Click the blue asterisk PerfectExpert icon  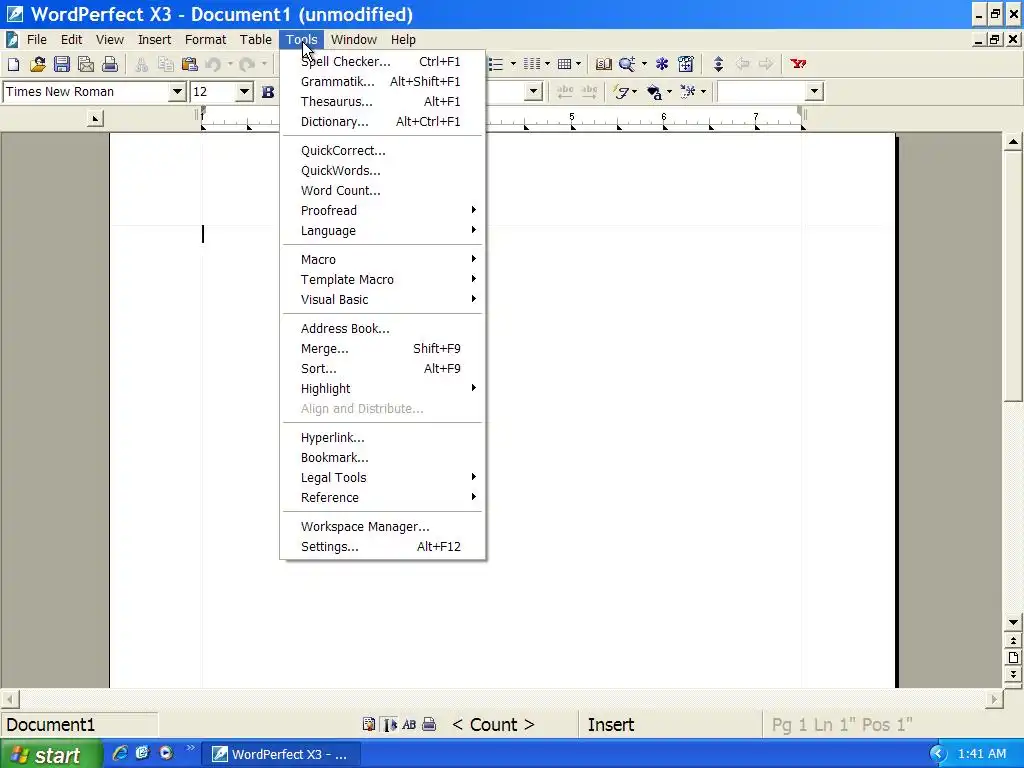[x=662, y=64]
